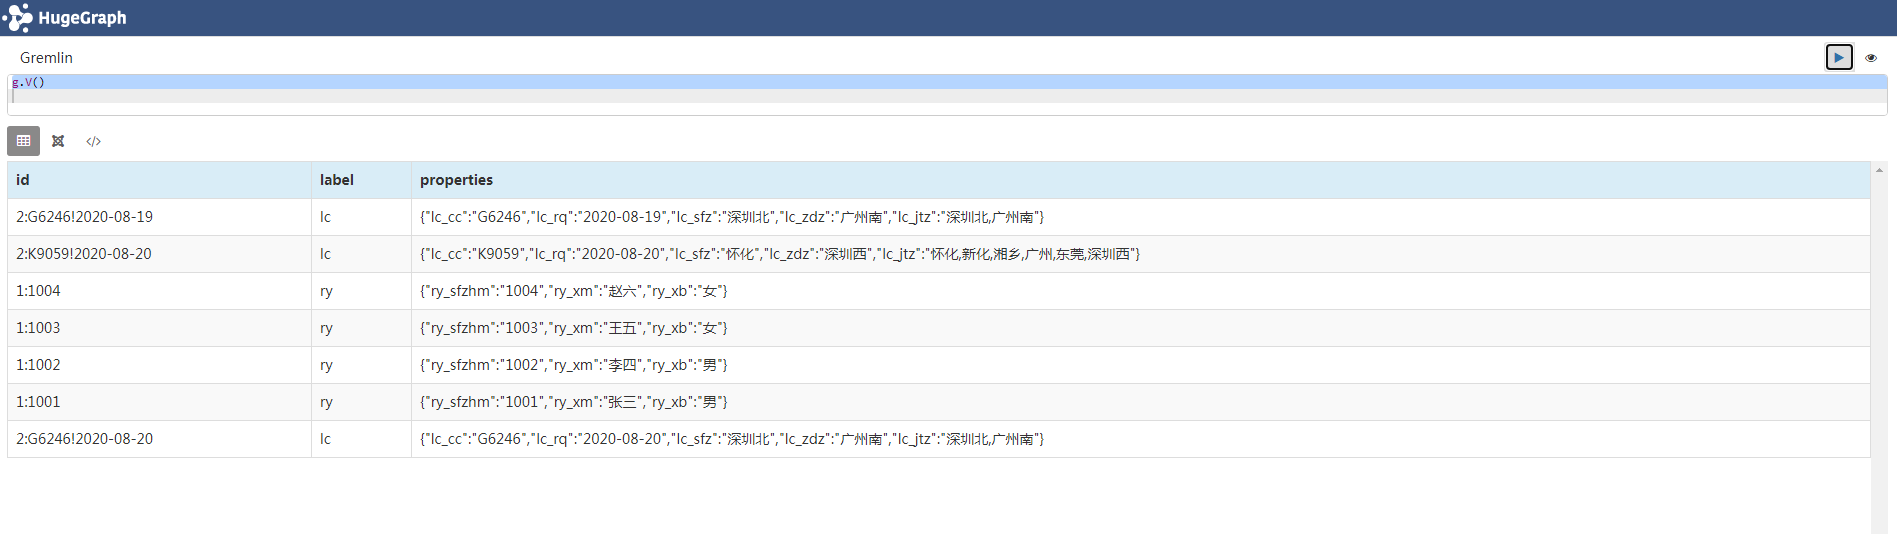Switch to raw code JSON view
The image size is (1897, 534).
click(93, 141)
